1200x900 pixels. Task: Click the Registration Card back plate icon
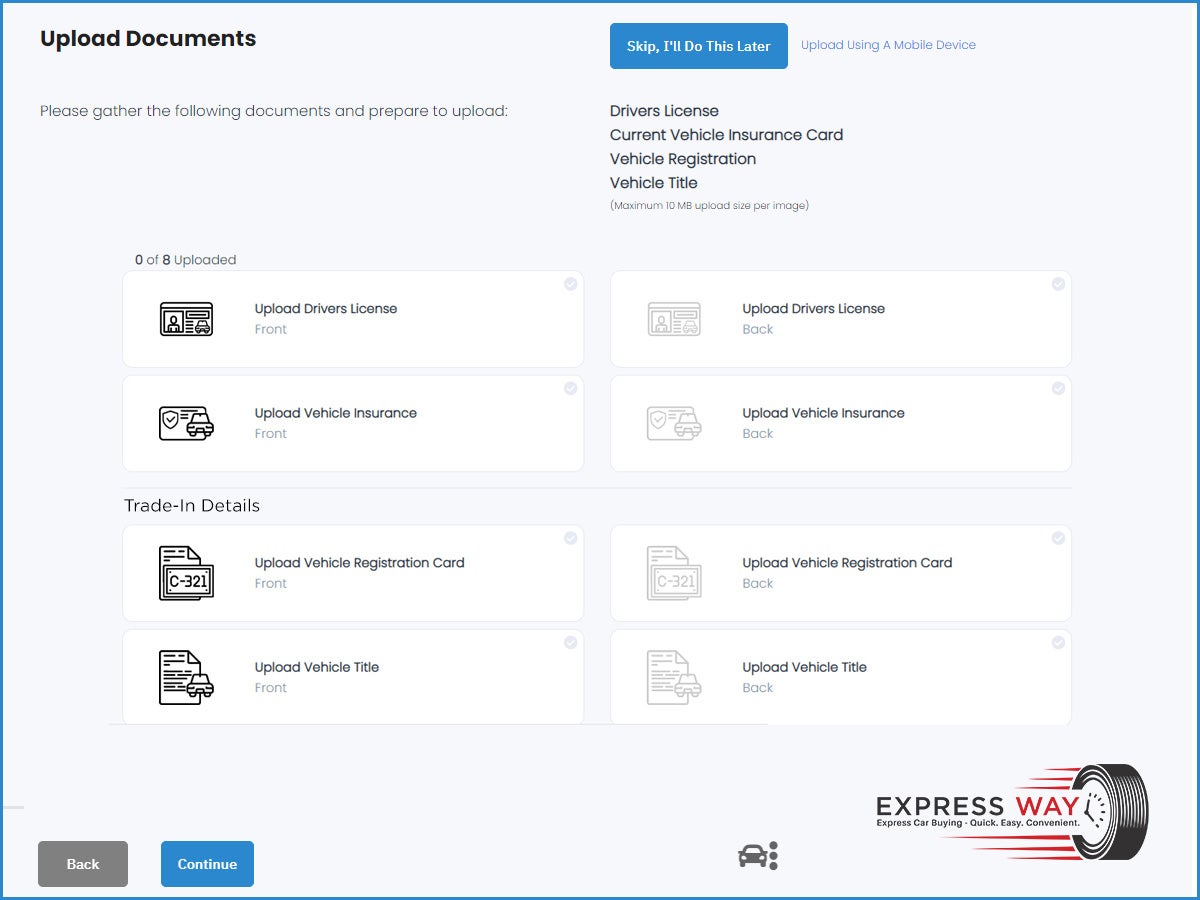674,573
